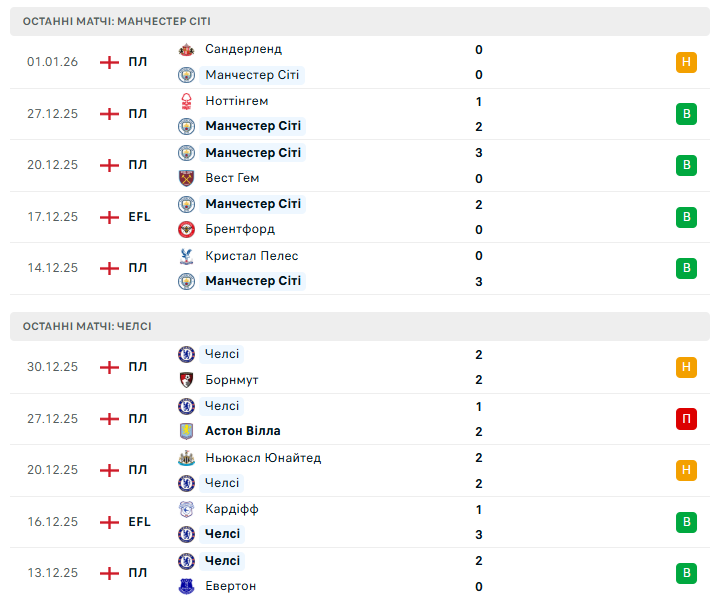Click the West Ham crest icon
The height and width of the screenshot is (604, 719).
click(x=186, y=178)
